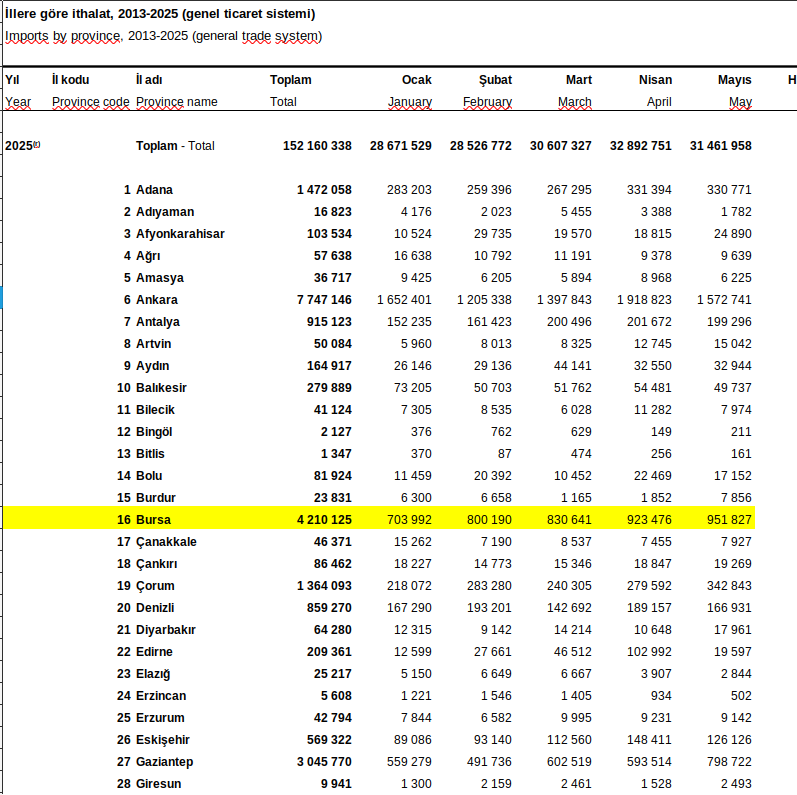Click the "Ocak" month header
This screenshot has height=795, width=797.
416,80
